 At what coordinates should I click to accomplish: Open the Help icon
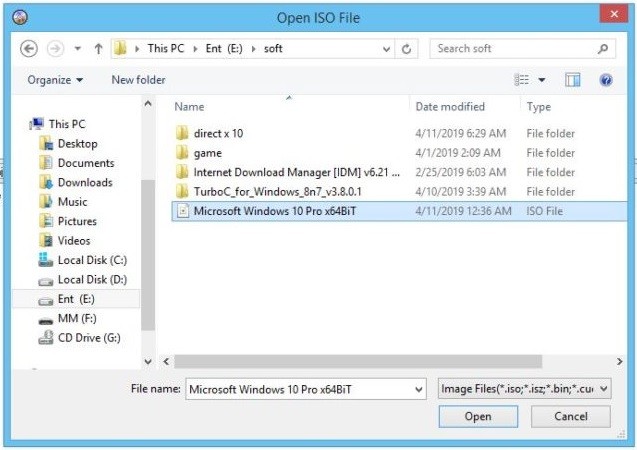(x=606, y=80)
